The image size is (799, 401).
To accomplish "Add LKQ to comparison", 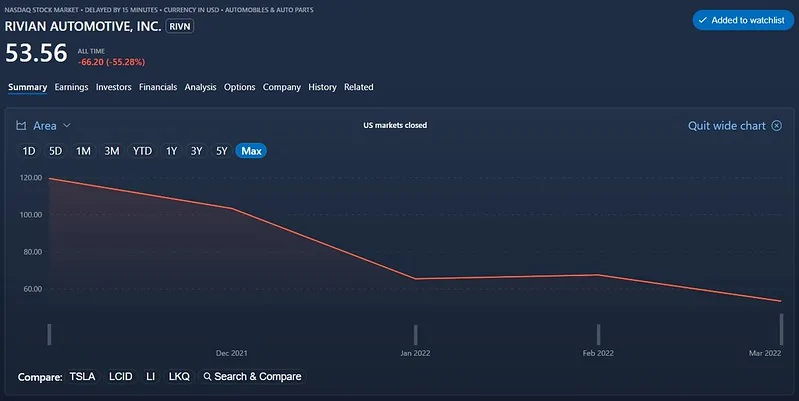I will tap(179, 377).
